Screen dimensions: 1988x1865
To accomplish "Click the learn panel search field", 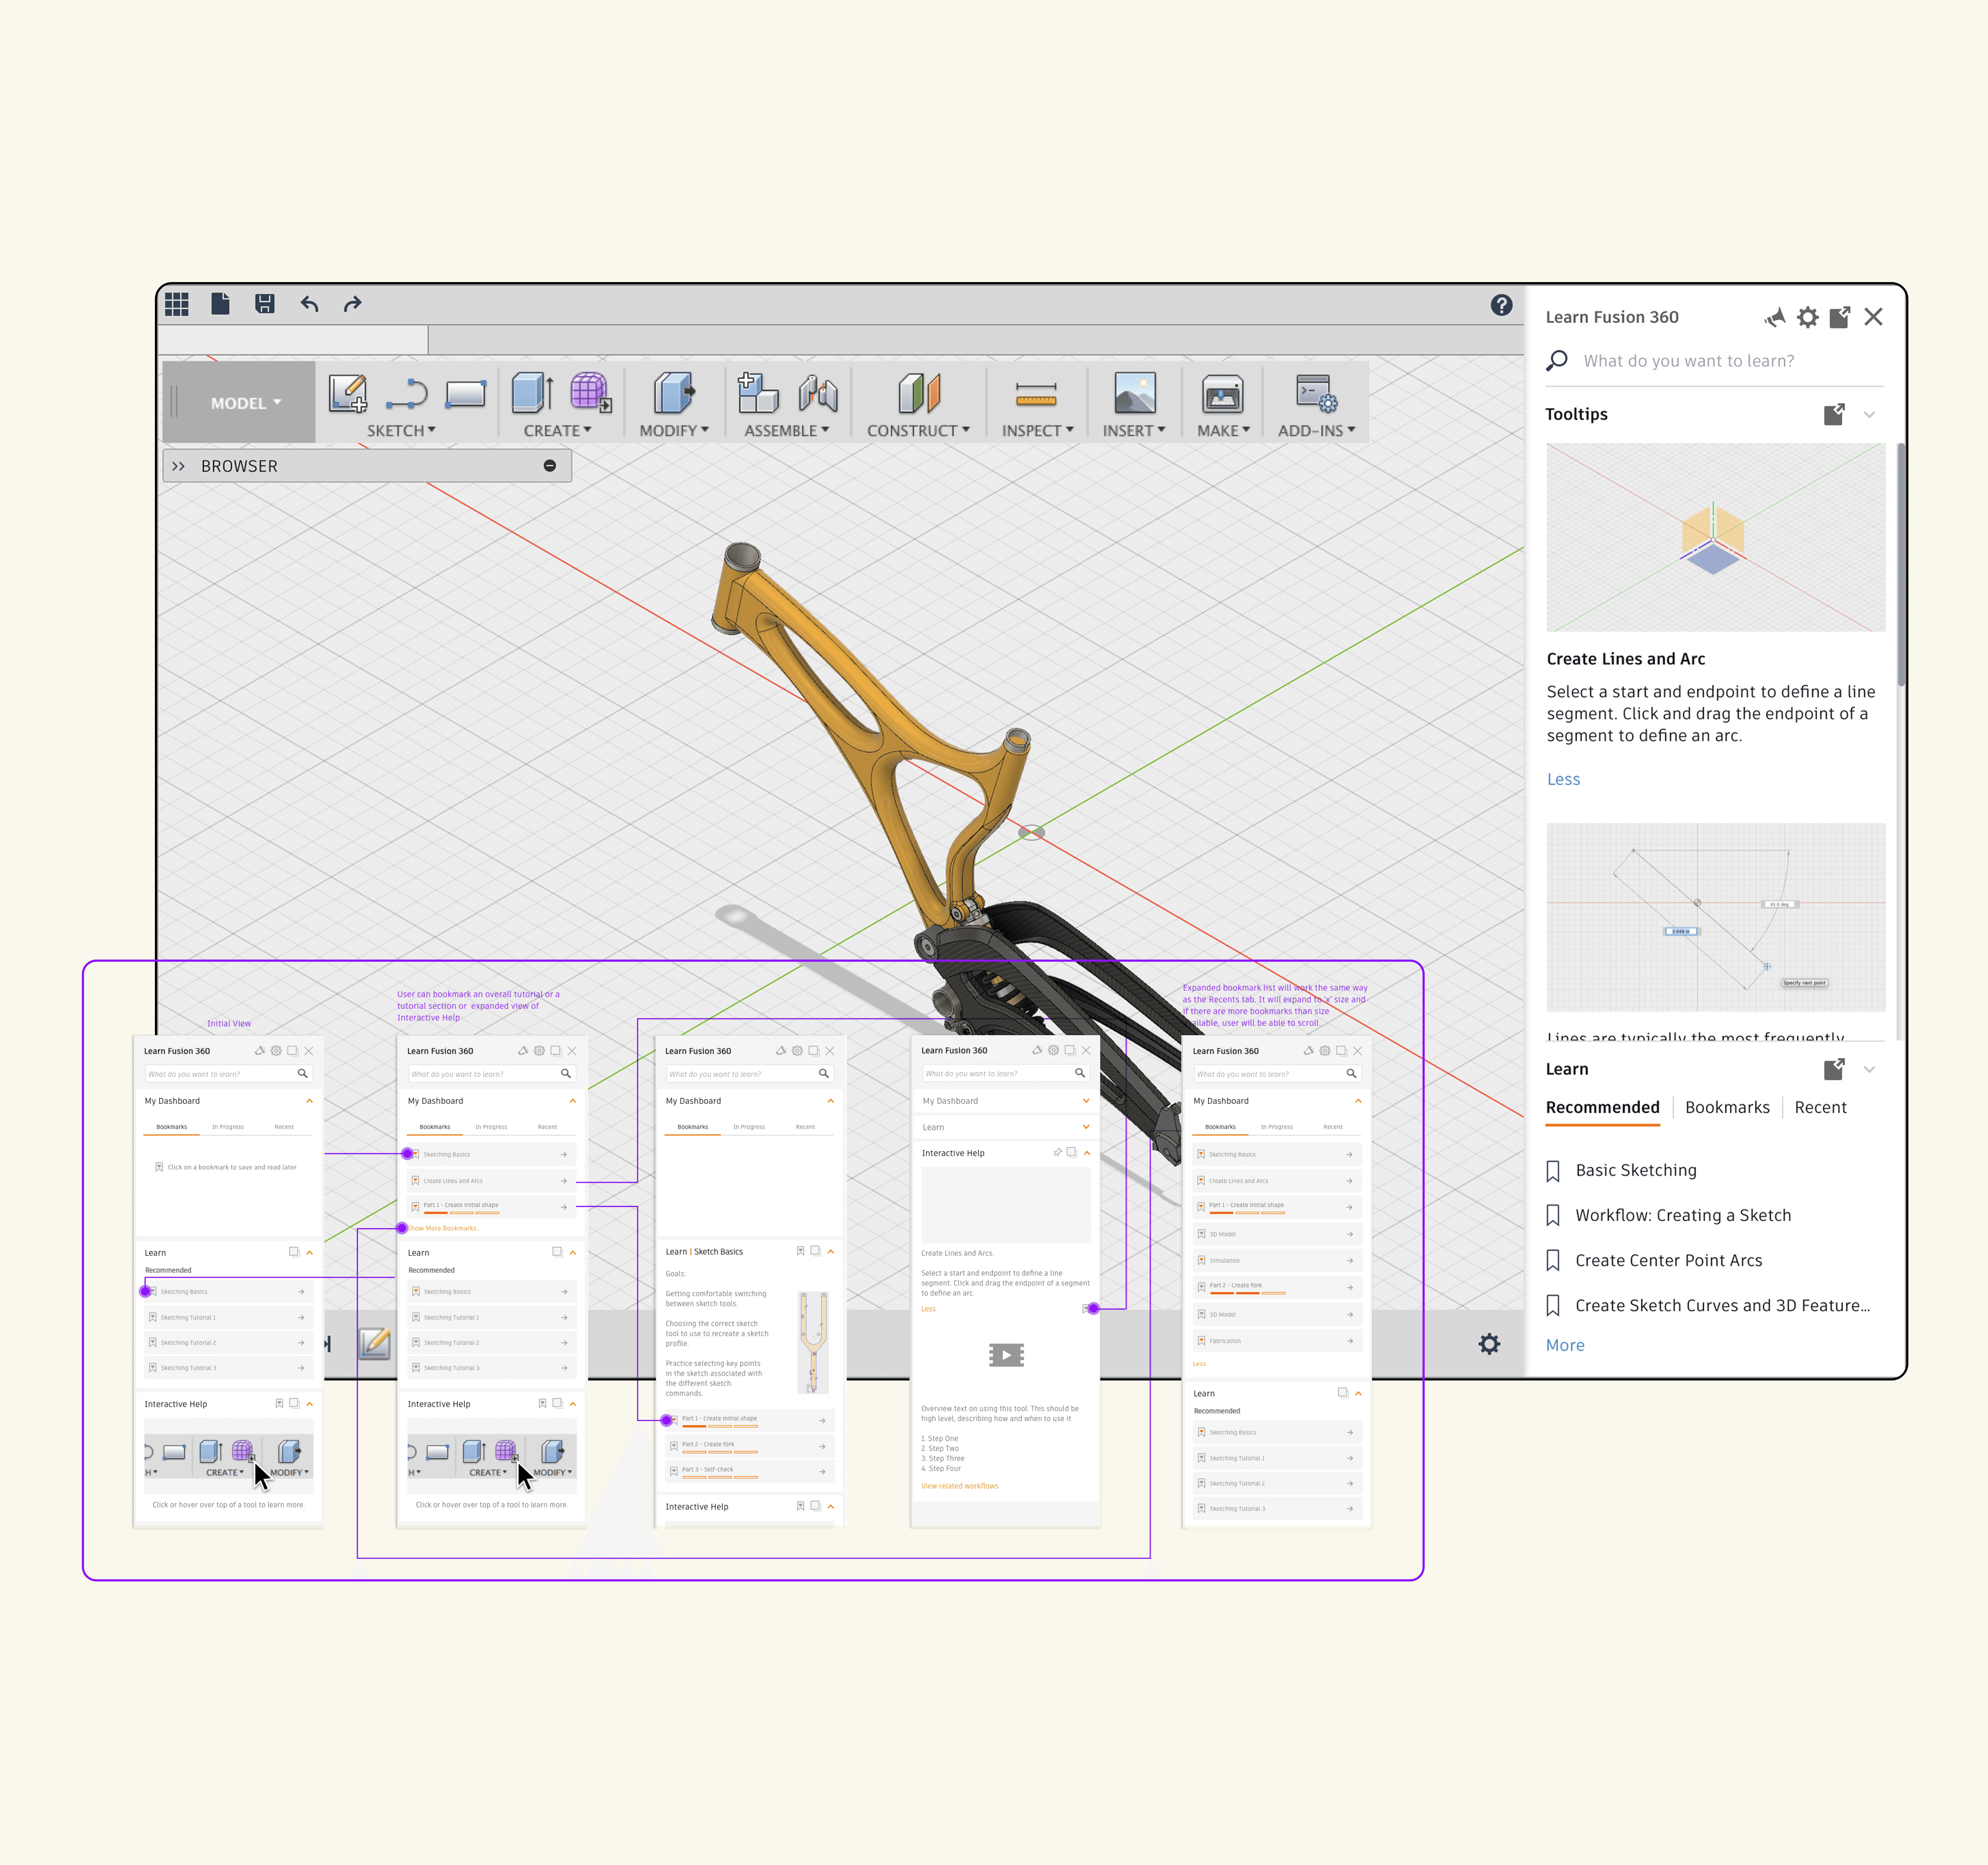I will (x=1720, y=361).
